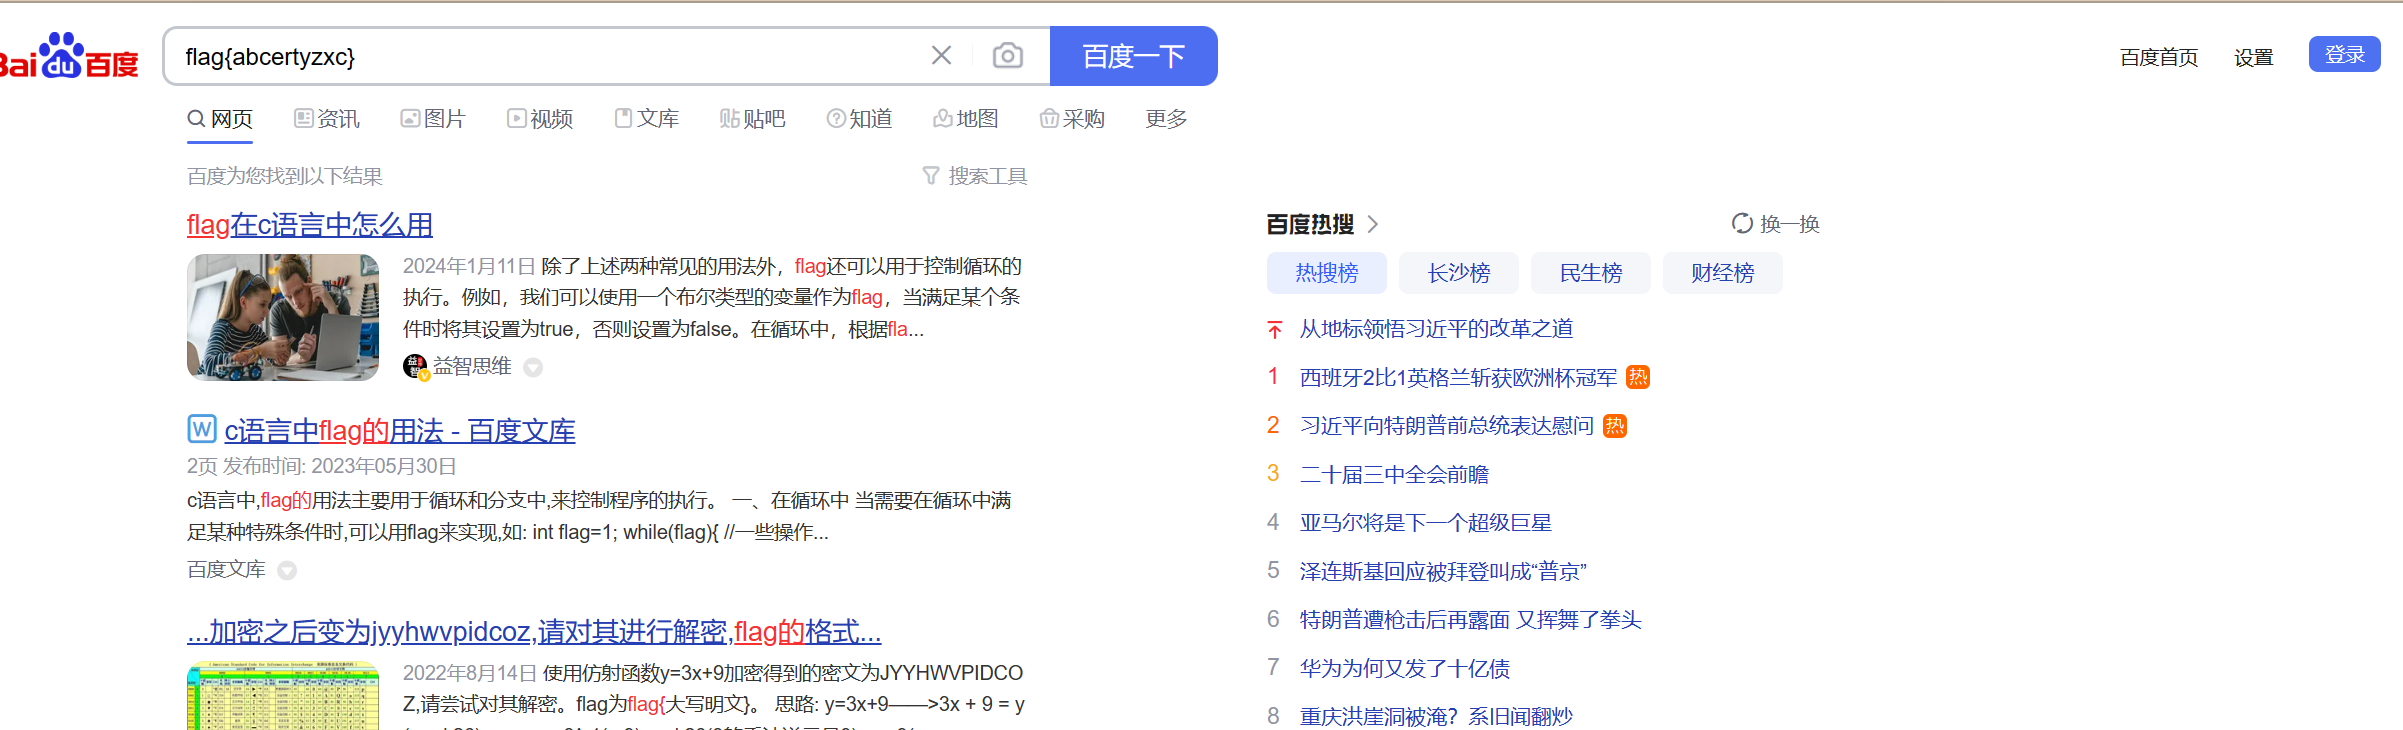Image resolution: width=2403 pixels, height=730 pixels.
Task: Open hot topic 亚马尔将是下一个超级巨星
Action: [1426, 523]
